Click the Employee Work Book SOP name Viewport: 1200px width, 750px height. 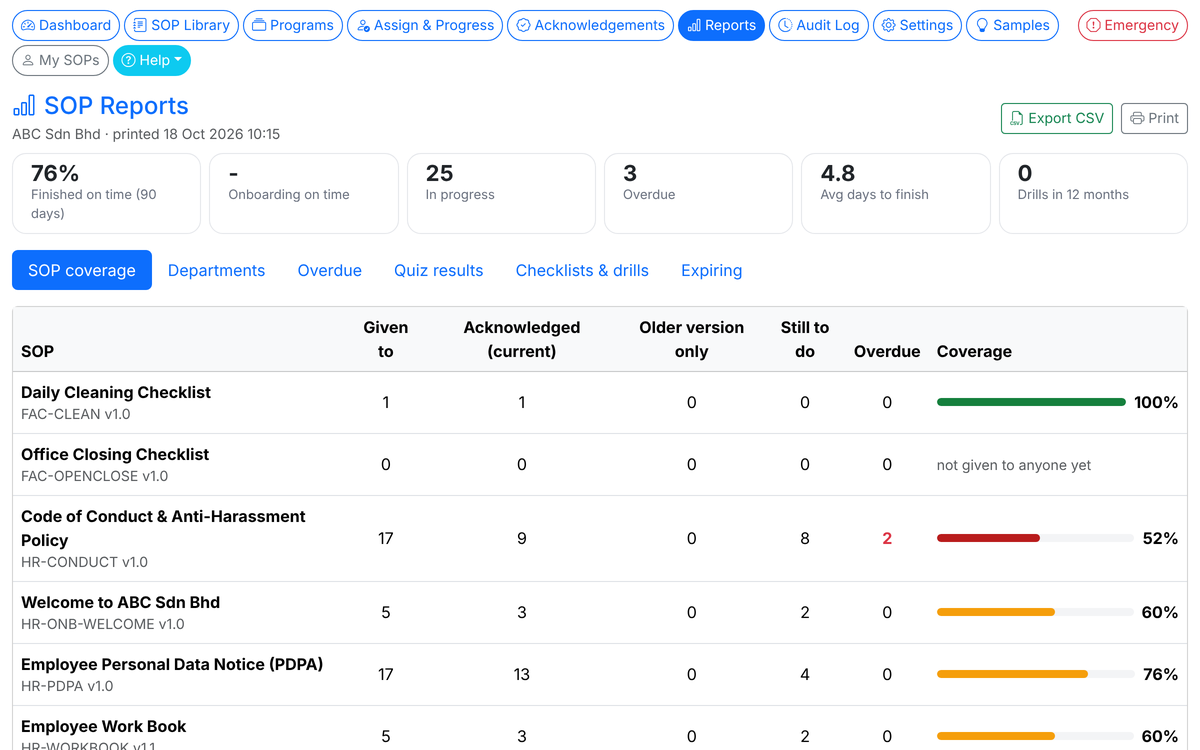tap(104, 726)
